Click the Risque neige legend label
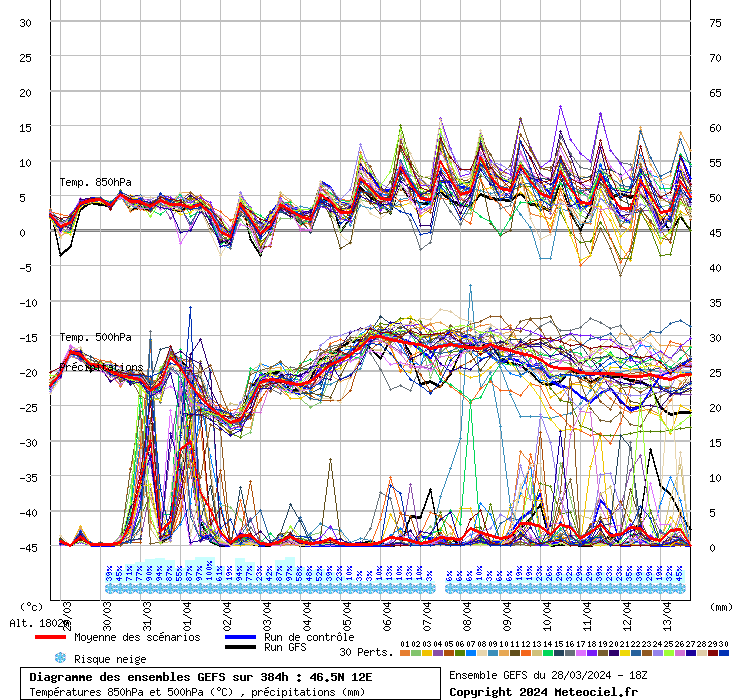Viewport: 740px width, 700px height. (110, 659)
